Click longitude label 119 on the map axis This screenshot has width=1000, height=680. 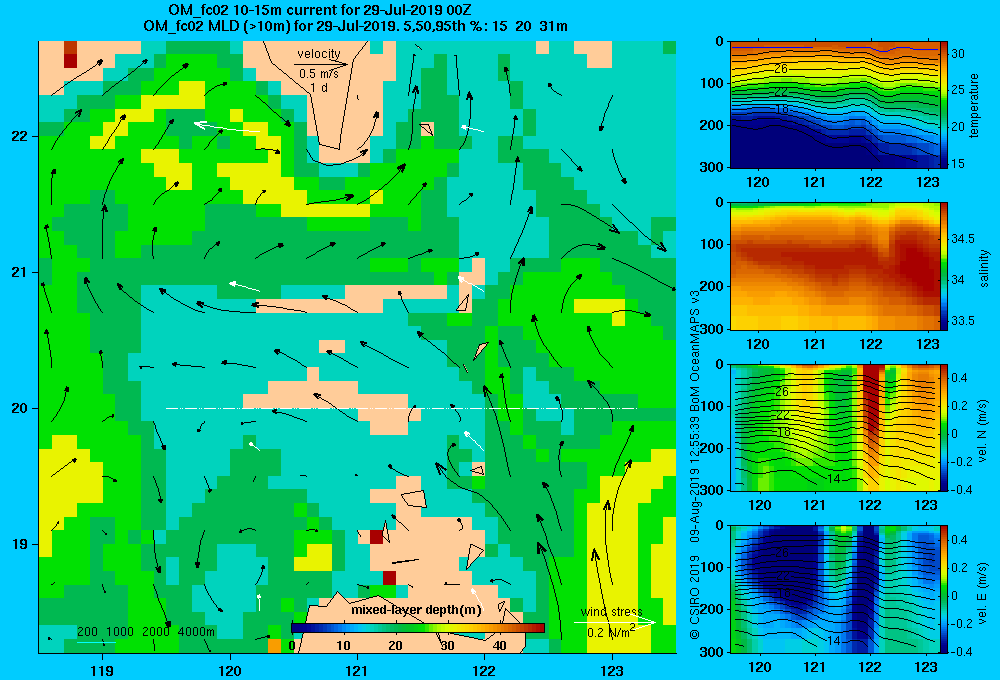[x=102, y=670]
